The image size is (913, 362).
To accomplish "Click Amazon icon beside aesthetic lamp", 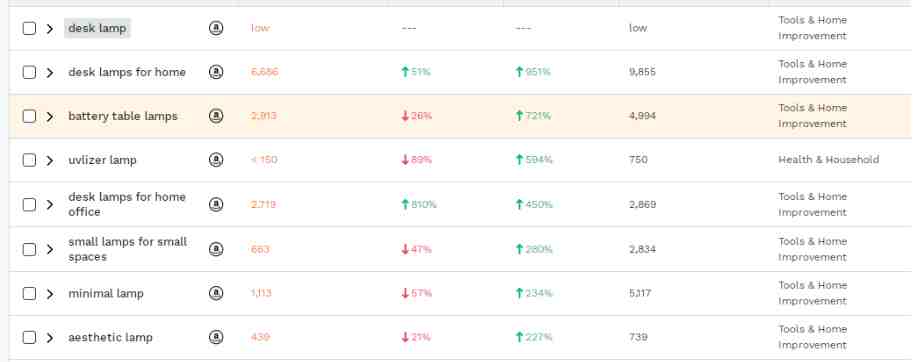I will coord(216,337).
